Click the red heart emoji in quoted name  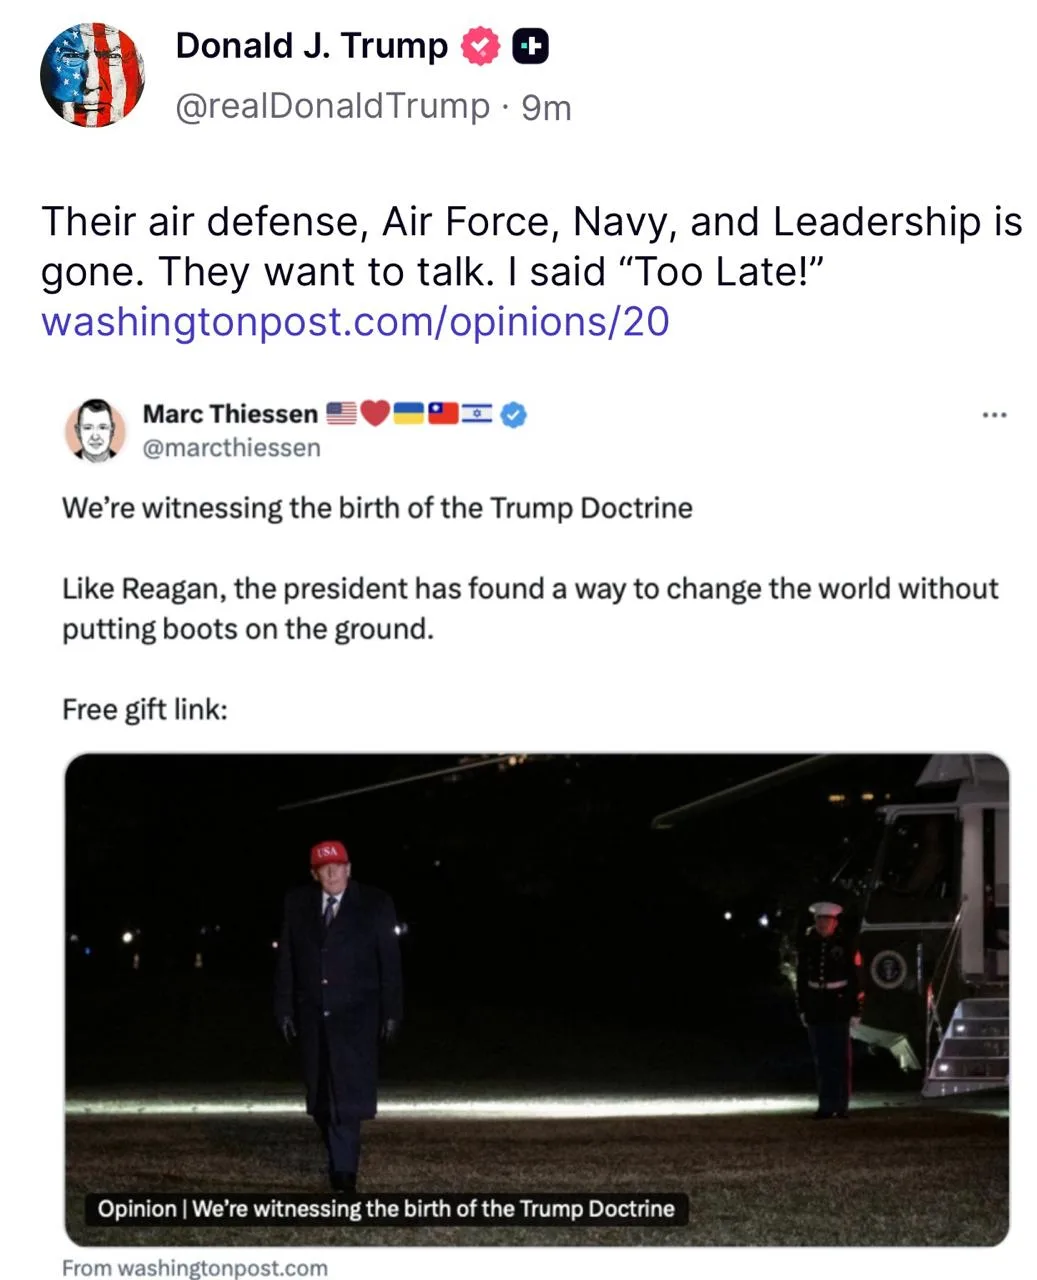(x=374, y=414)
